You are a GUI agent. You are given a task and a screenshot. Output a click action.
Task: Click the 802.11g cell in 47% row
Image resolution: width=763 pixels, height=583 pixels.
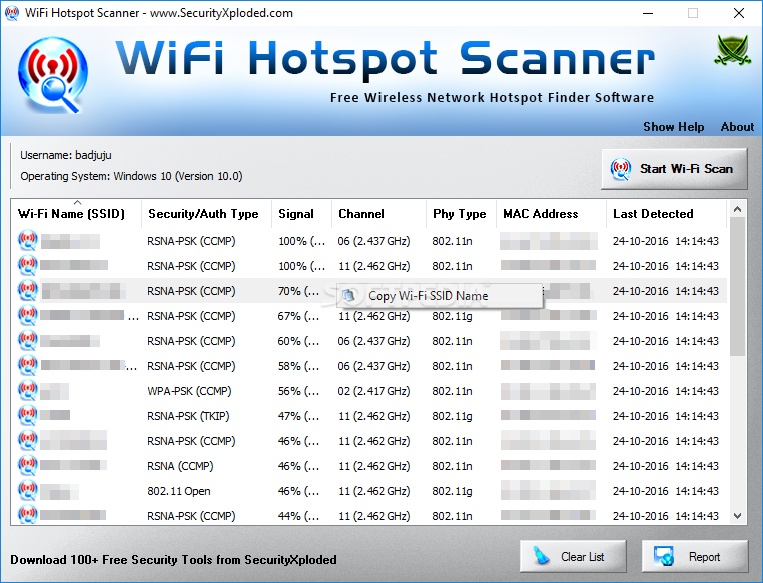coord(453,416)
